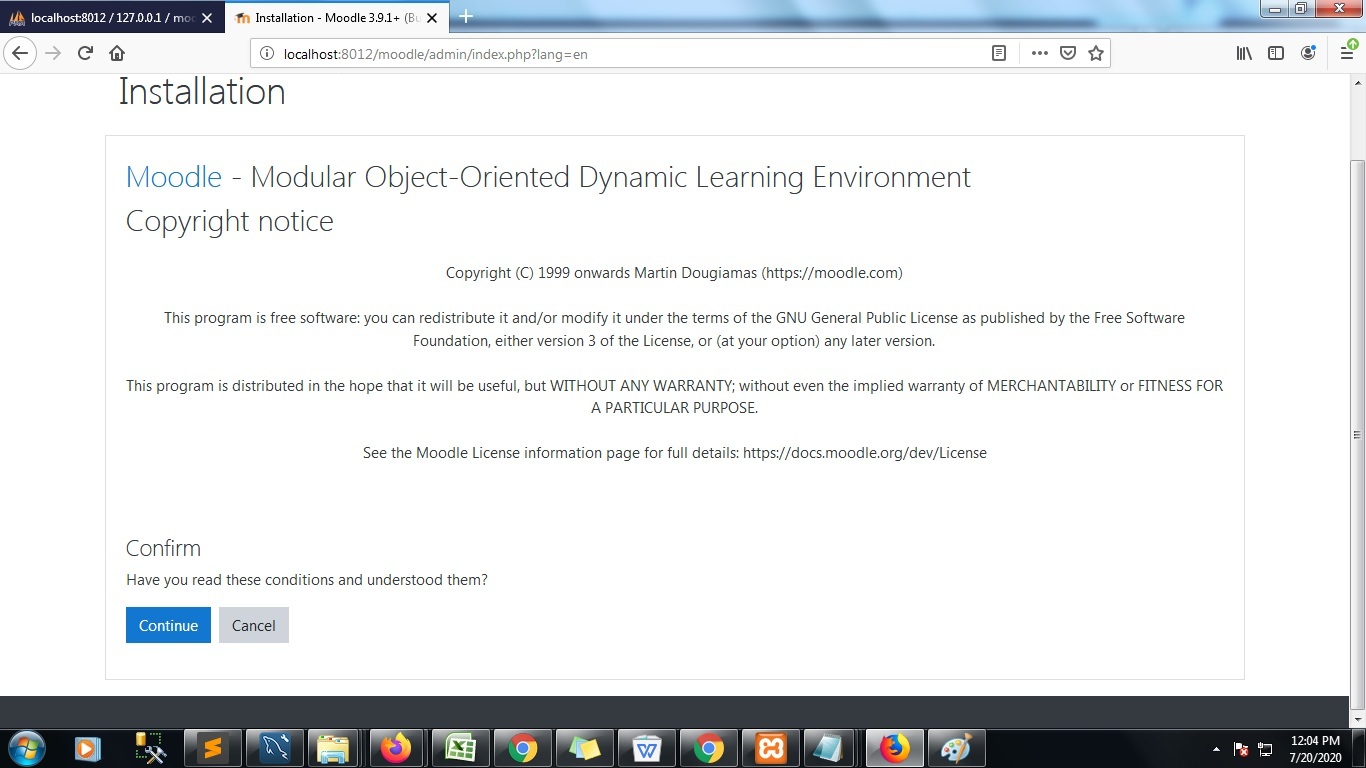Open Excel from taskbar
Image resolution: width=1366 pixels, height=768 pixels.
point(459,748)
